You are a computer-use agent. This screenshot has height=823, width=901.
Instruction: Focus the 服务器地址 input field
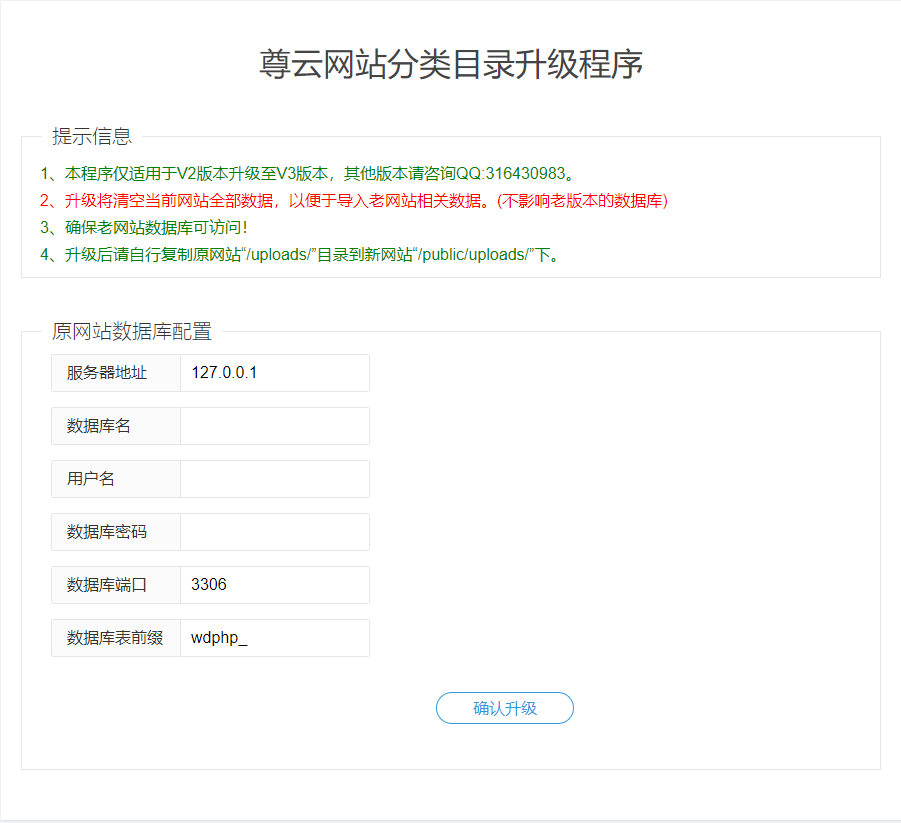(x=275, y=373)
